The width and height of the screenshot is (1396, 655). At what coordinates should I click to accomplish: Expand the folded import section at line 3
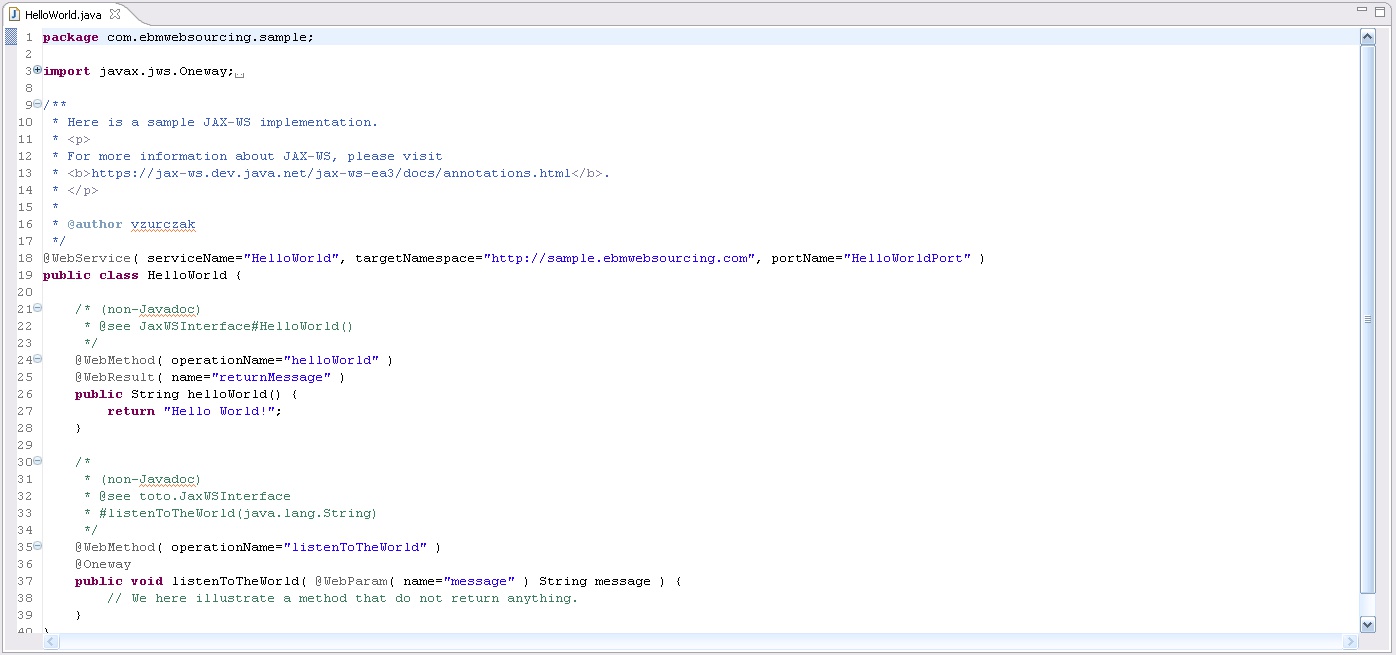pos(37,70)
